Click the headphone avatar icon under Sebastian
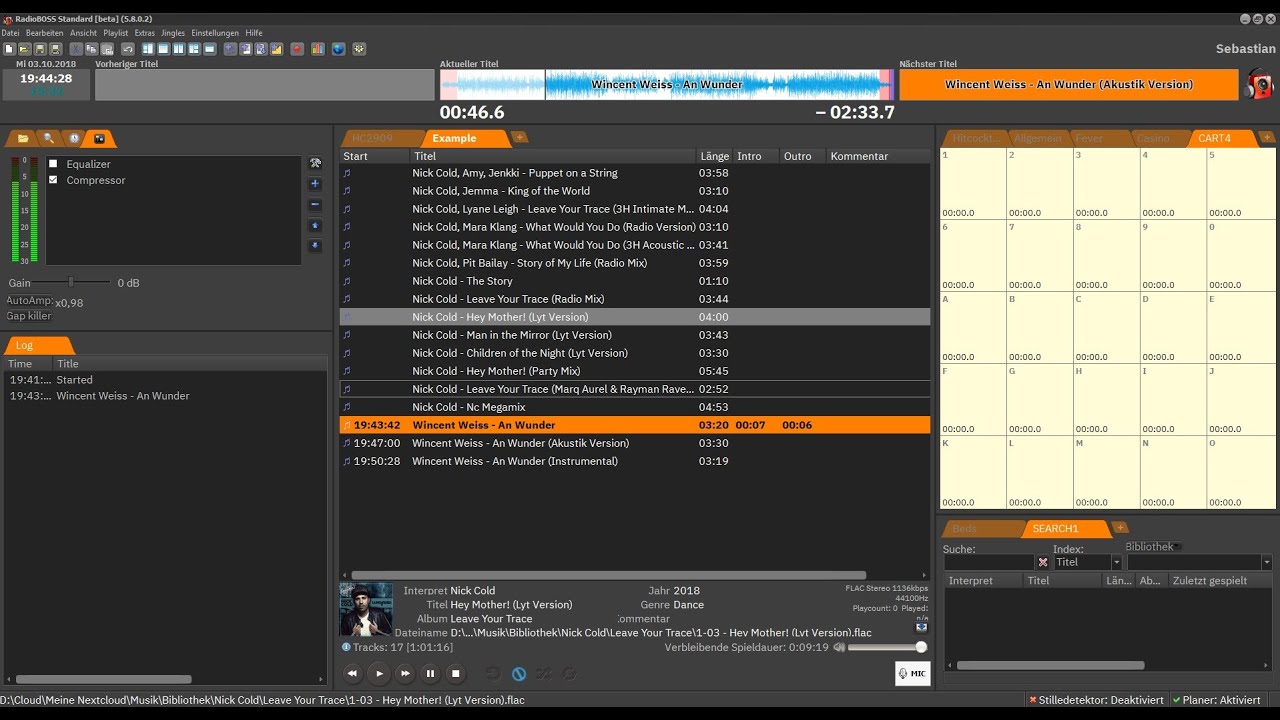This screenshot has height=720, width=1280. click(1259, 85)
